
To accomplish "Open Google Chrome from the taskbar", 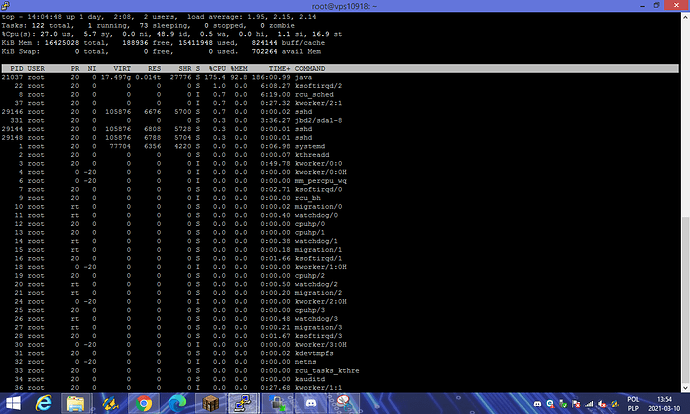I will point(144,402).
